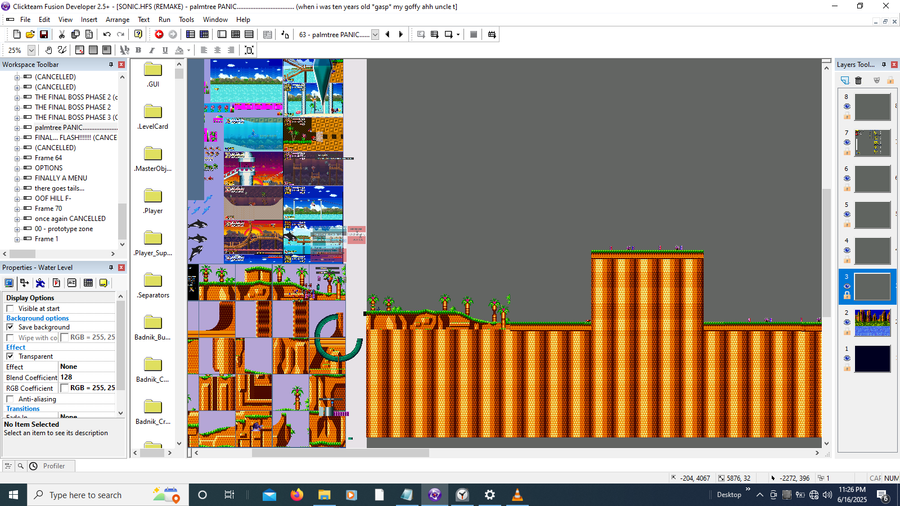900x506 pixels.
Task: Open the Profiler tab at bottom
Action: tap(54, 466)
